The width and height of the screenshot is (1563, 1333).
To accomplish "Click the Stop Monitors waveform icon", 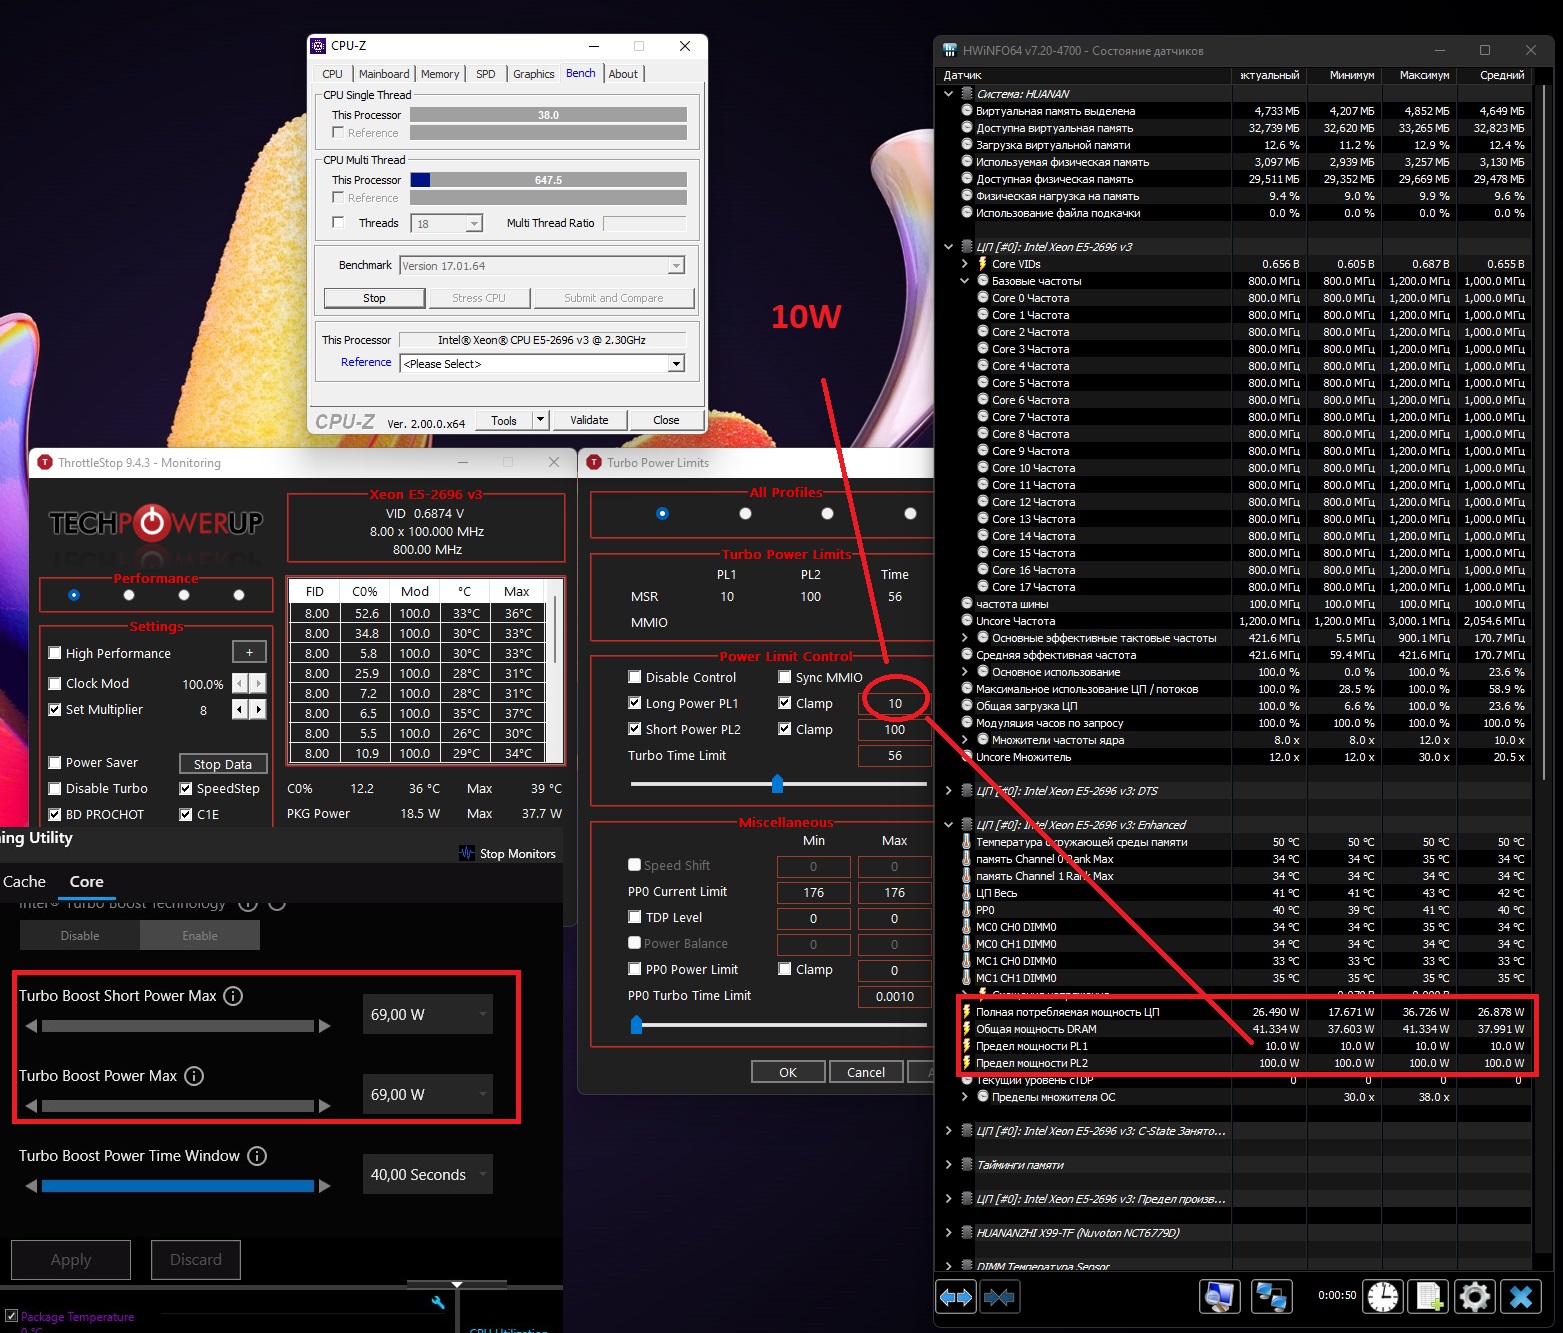I will click(467, 853).
